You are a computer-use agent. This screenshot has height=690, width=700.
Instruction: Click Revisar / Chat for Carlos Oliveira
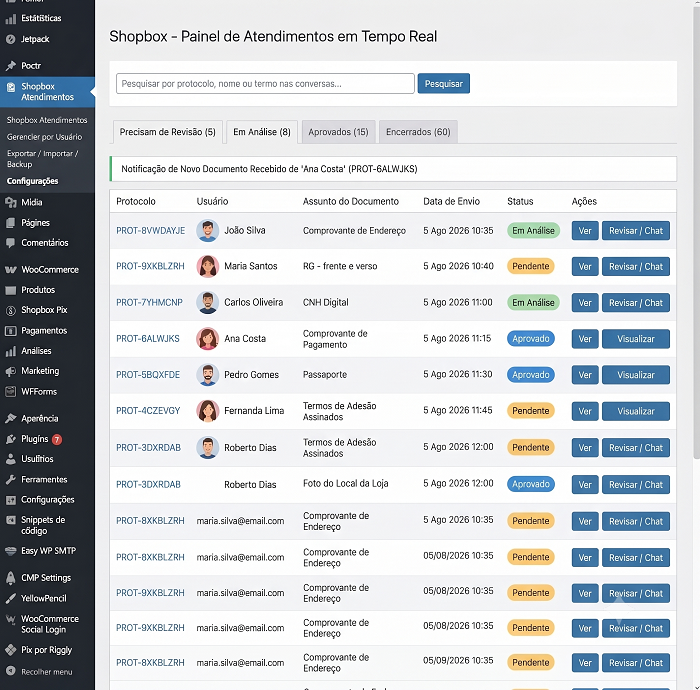pyautogui.click(x=636, y=303)
